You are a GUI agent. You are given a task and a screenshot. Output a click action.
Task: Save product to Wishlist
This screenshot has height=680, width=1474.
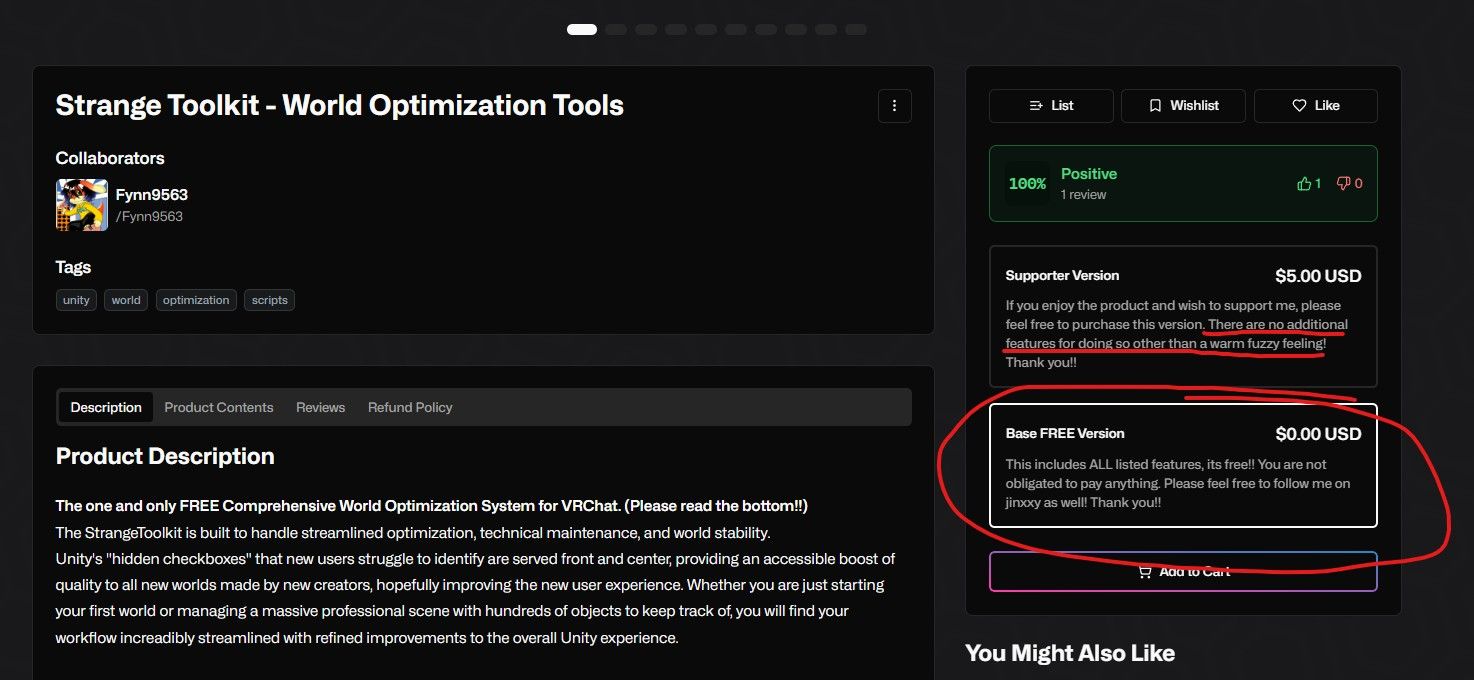tap(1183, 106)
